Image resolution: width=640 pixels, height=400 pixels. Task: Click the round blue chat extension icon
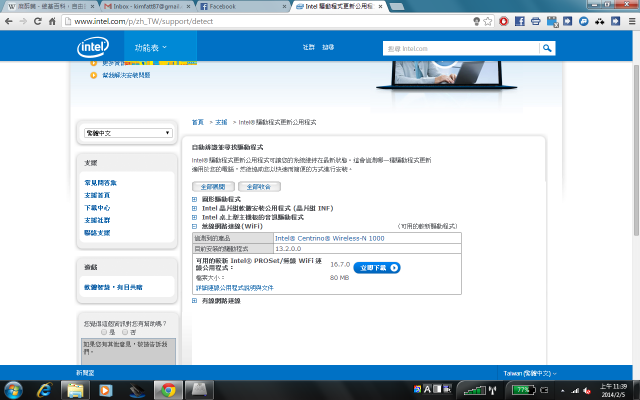pyautogui.click(x=584, y=21)
